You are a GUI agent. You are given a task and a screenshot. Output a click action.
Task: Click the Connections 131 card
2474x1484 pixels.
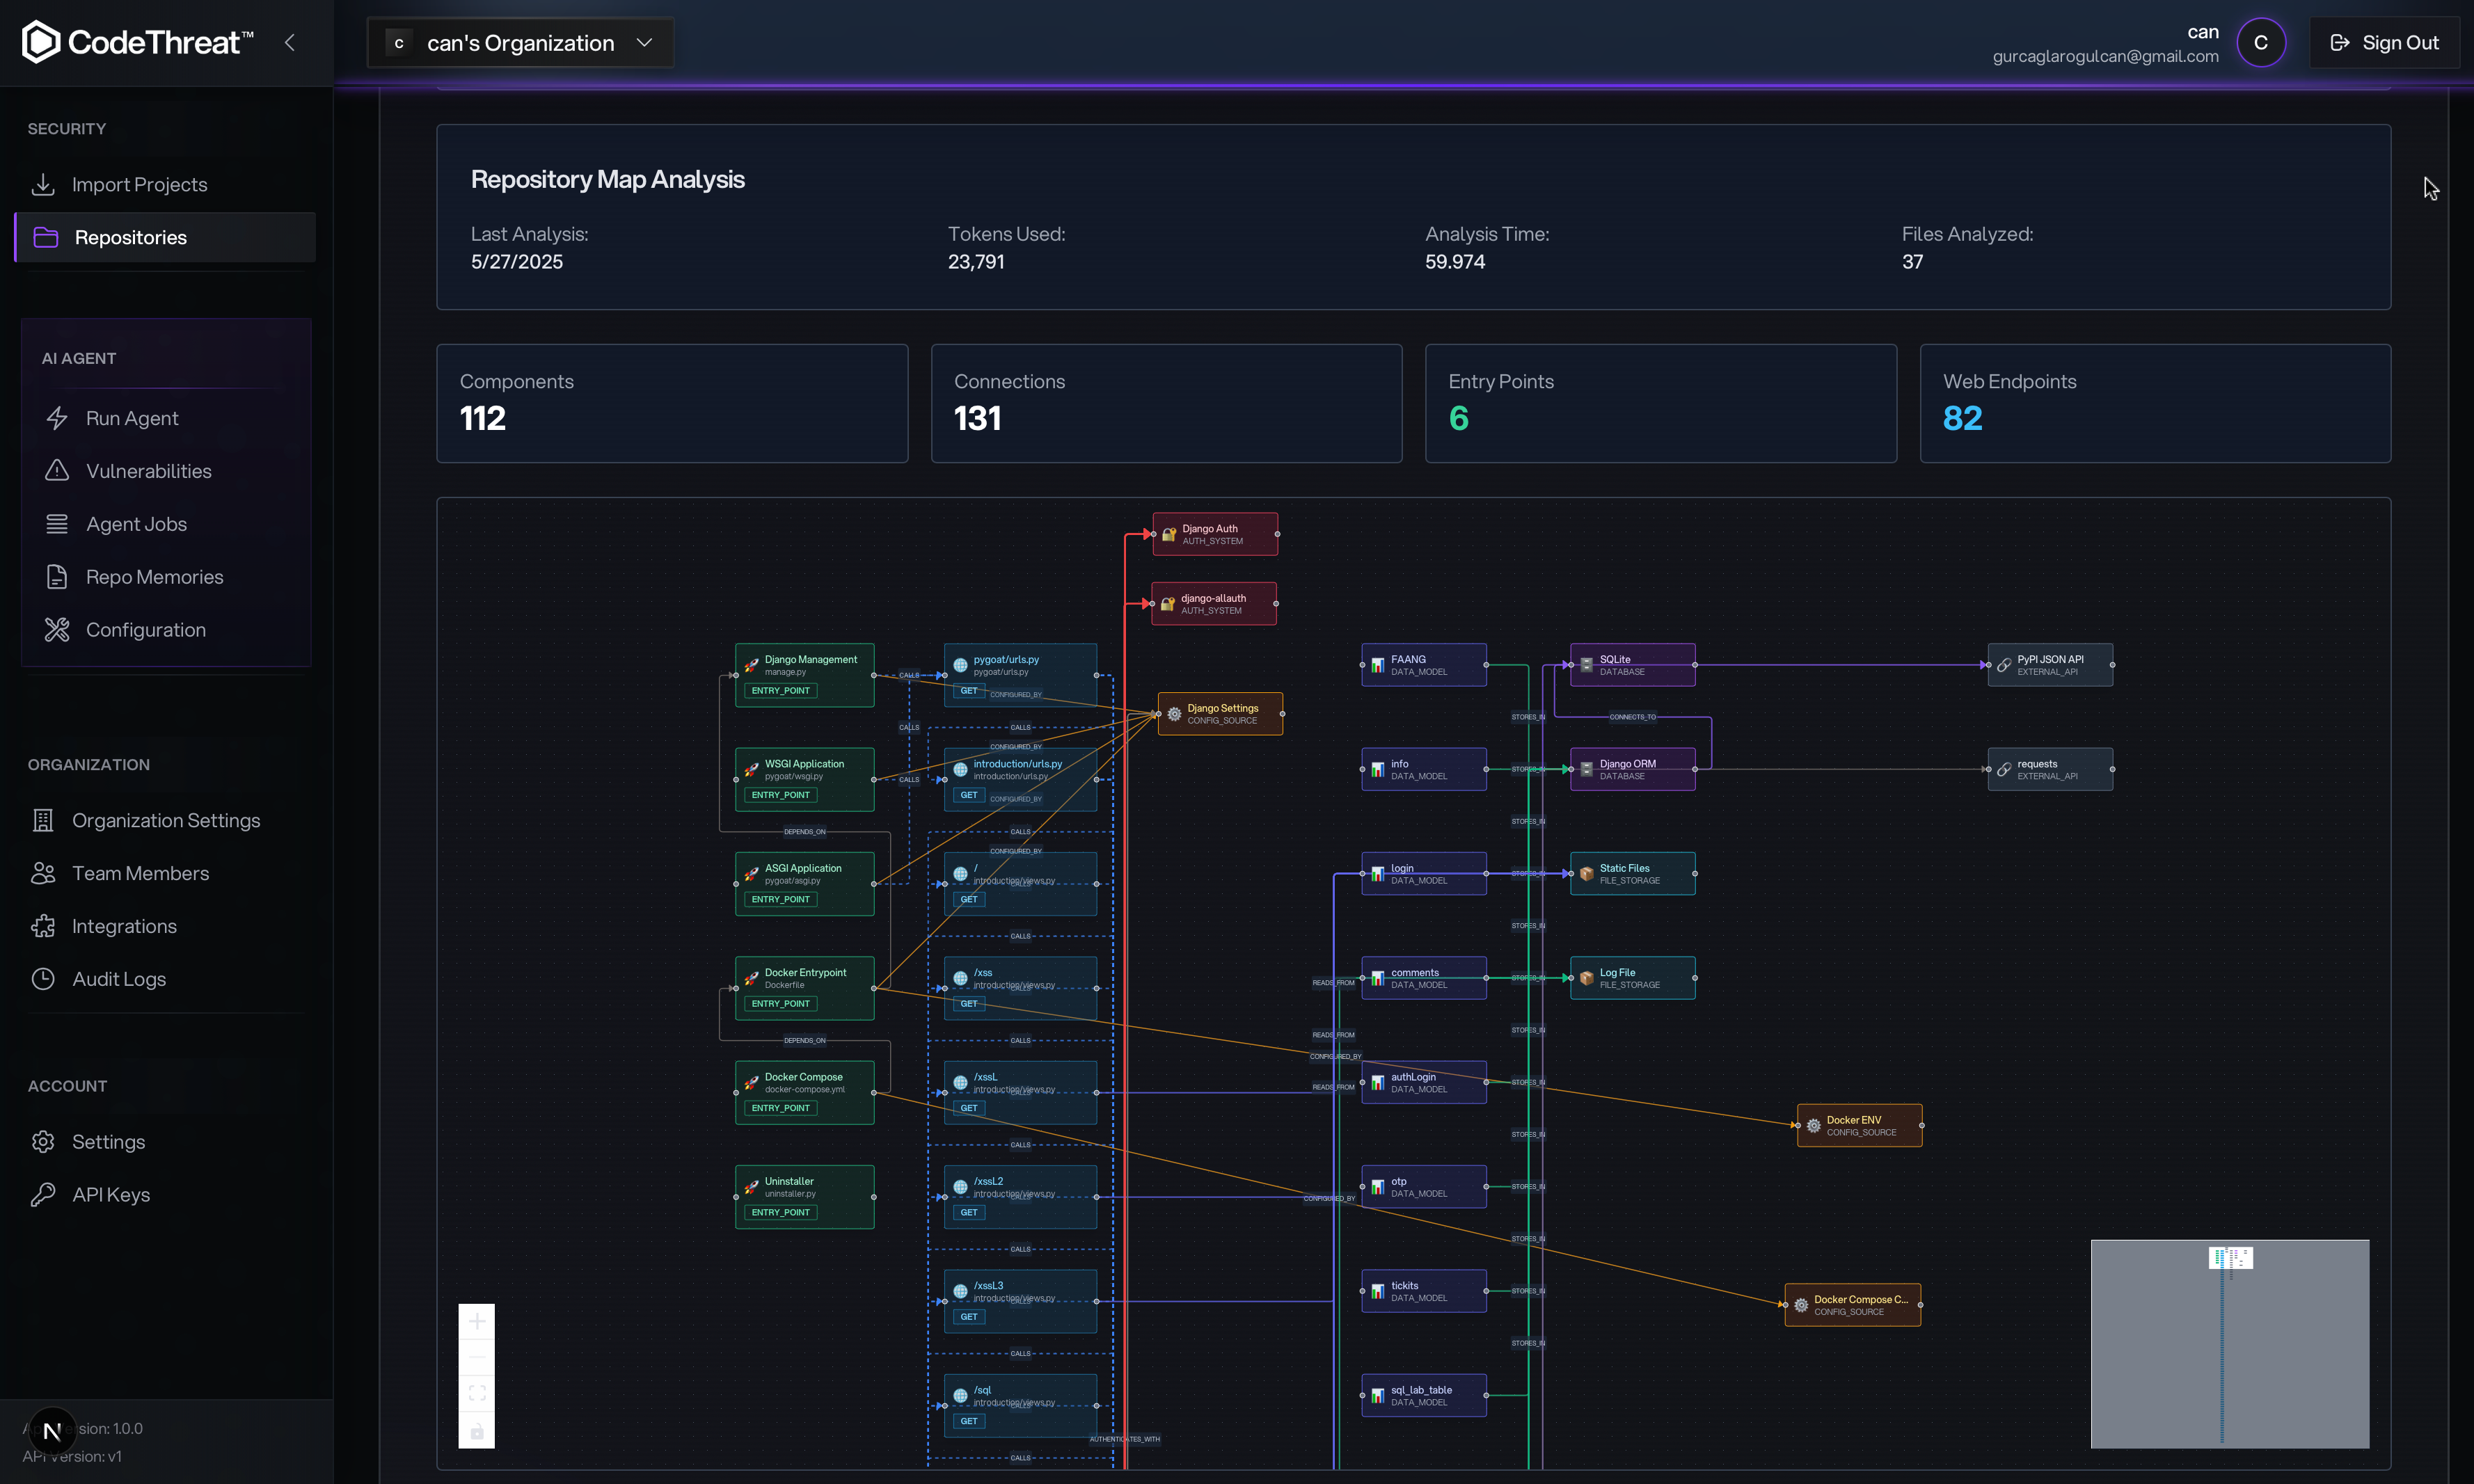coord(1166,403)
